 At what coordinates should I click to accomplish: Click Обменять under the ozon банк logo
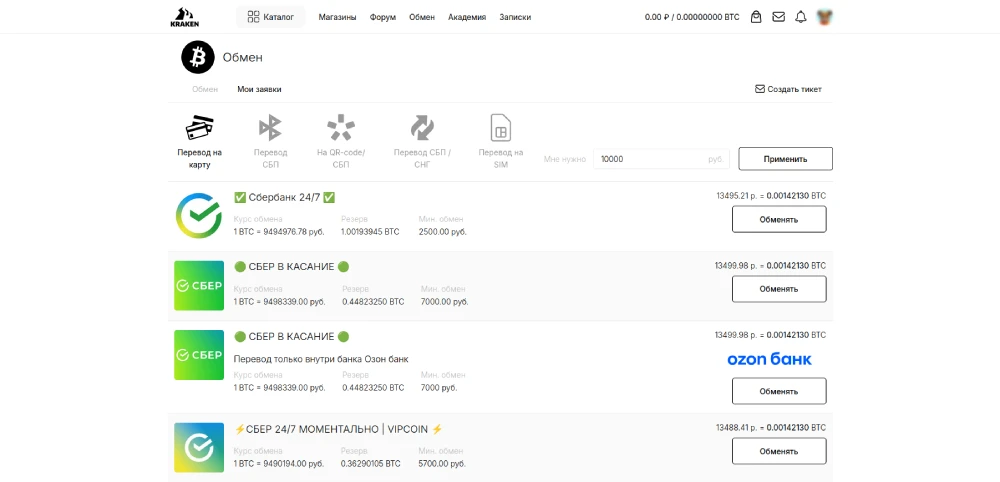(x=779, y=391)
